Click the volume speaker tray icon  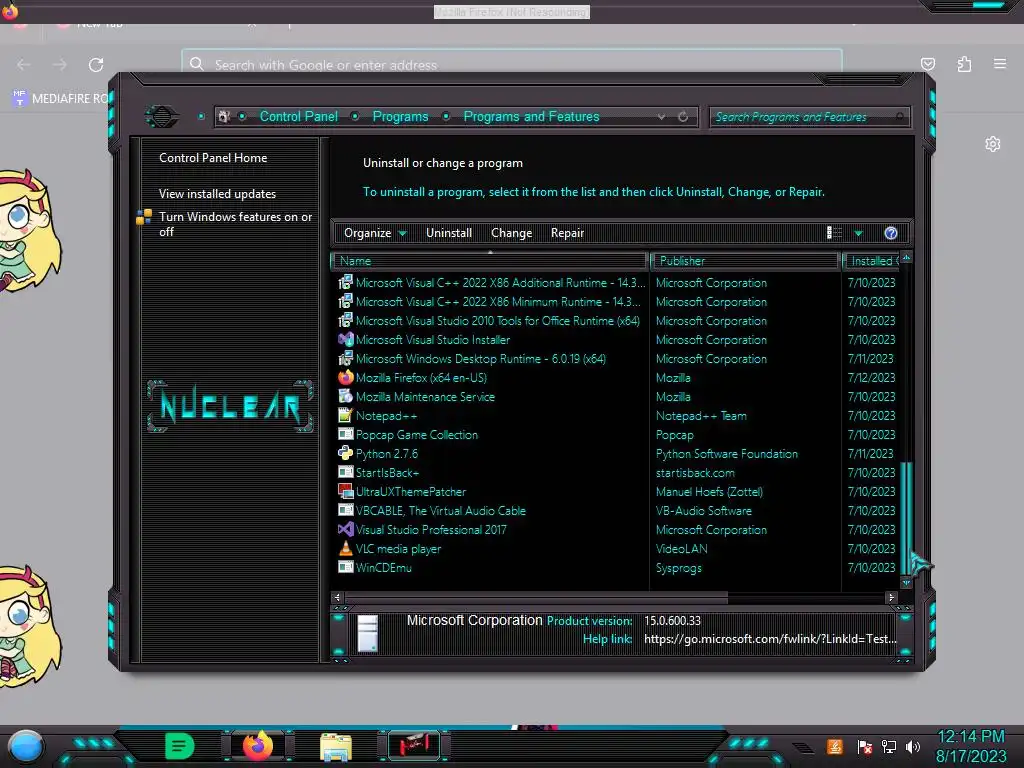point(912,746)
